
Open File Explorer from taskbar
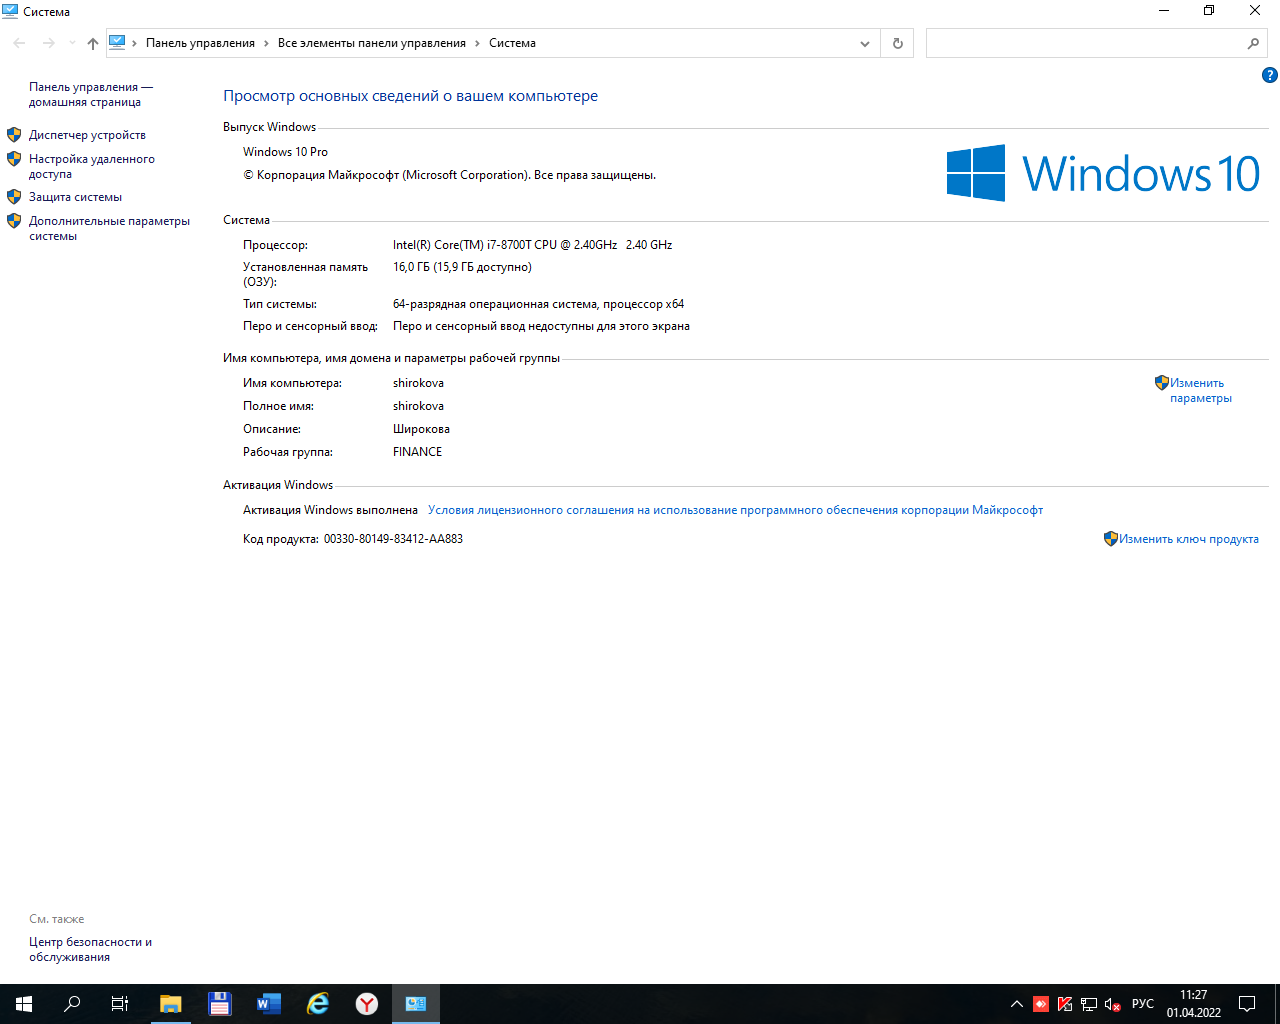(171, 1004)
